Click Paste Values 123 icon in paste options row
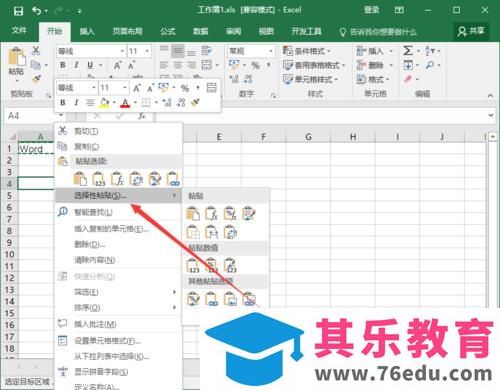Screen dimensions: 500x390 [x=99, y=179]
